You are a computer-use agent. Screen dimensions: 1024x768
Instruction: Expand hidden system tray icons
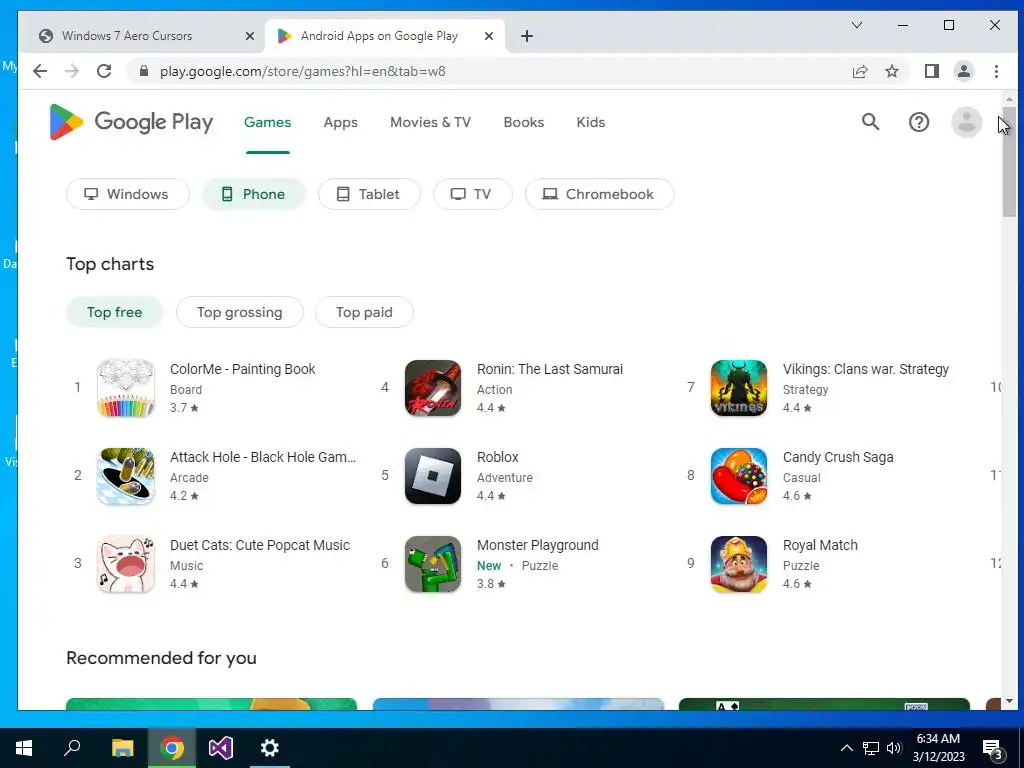[x=846, y=748]
